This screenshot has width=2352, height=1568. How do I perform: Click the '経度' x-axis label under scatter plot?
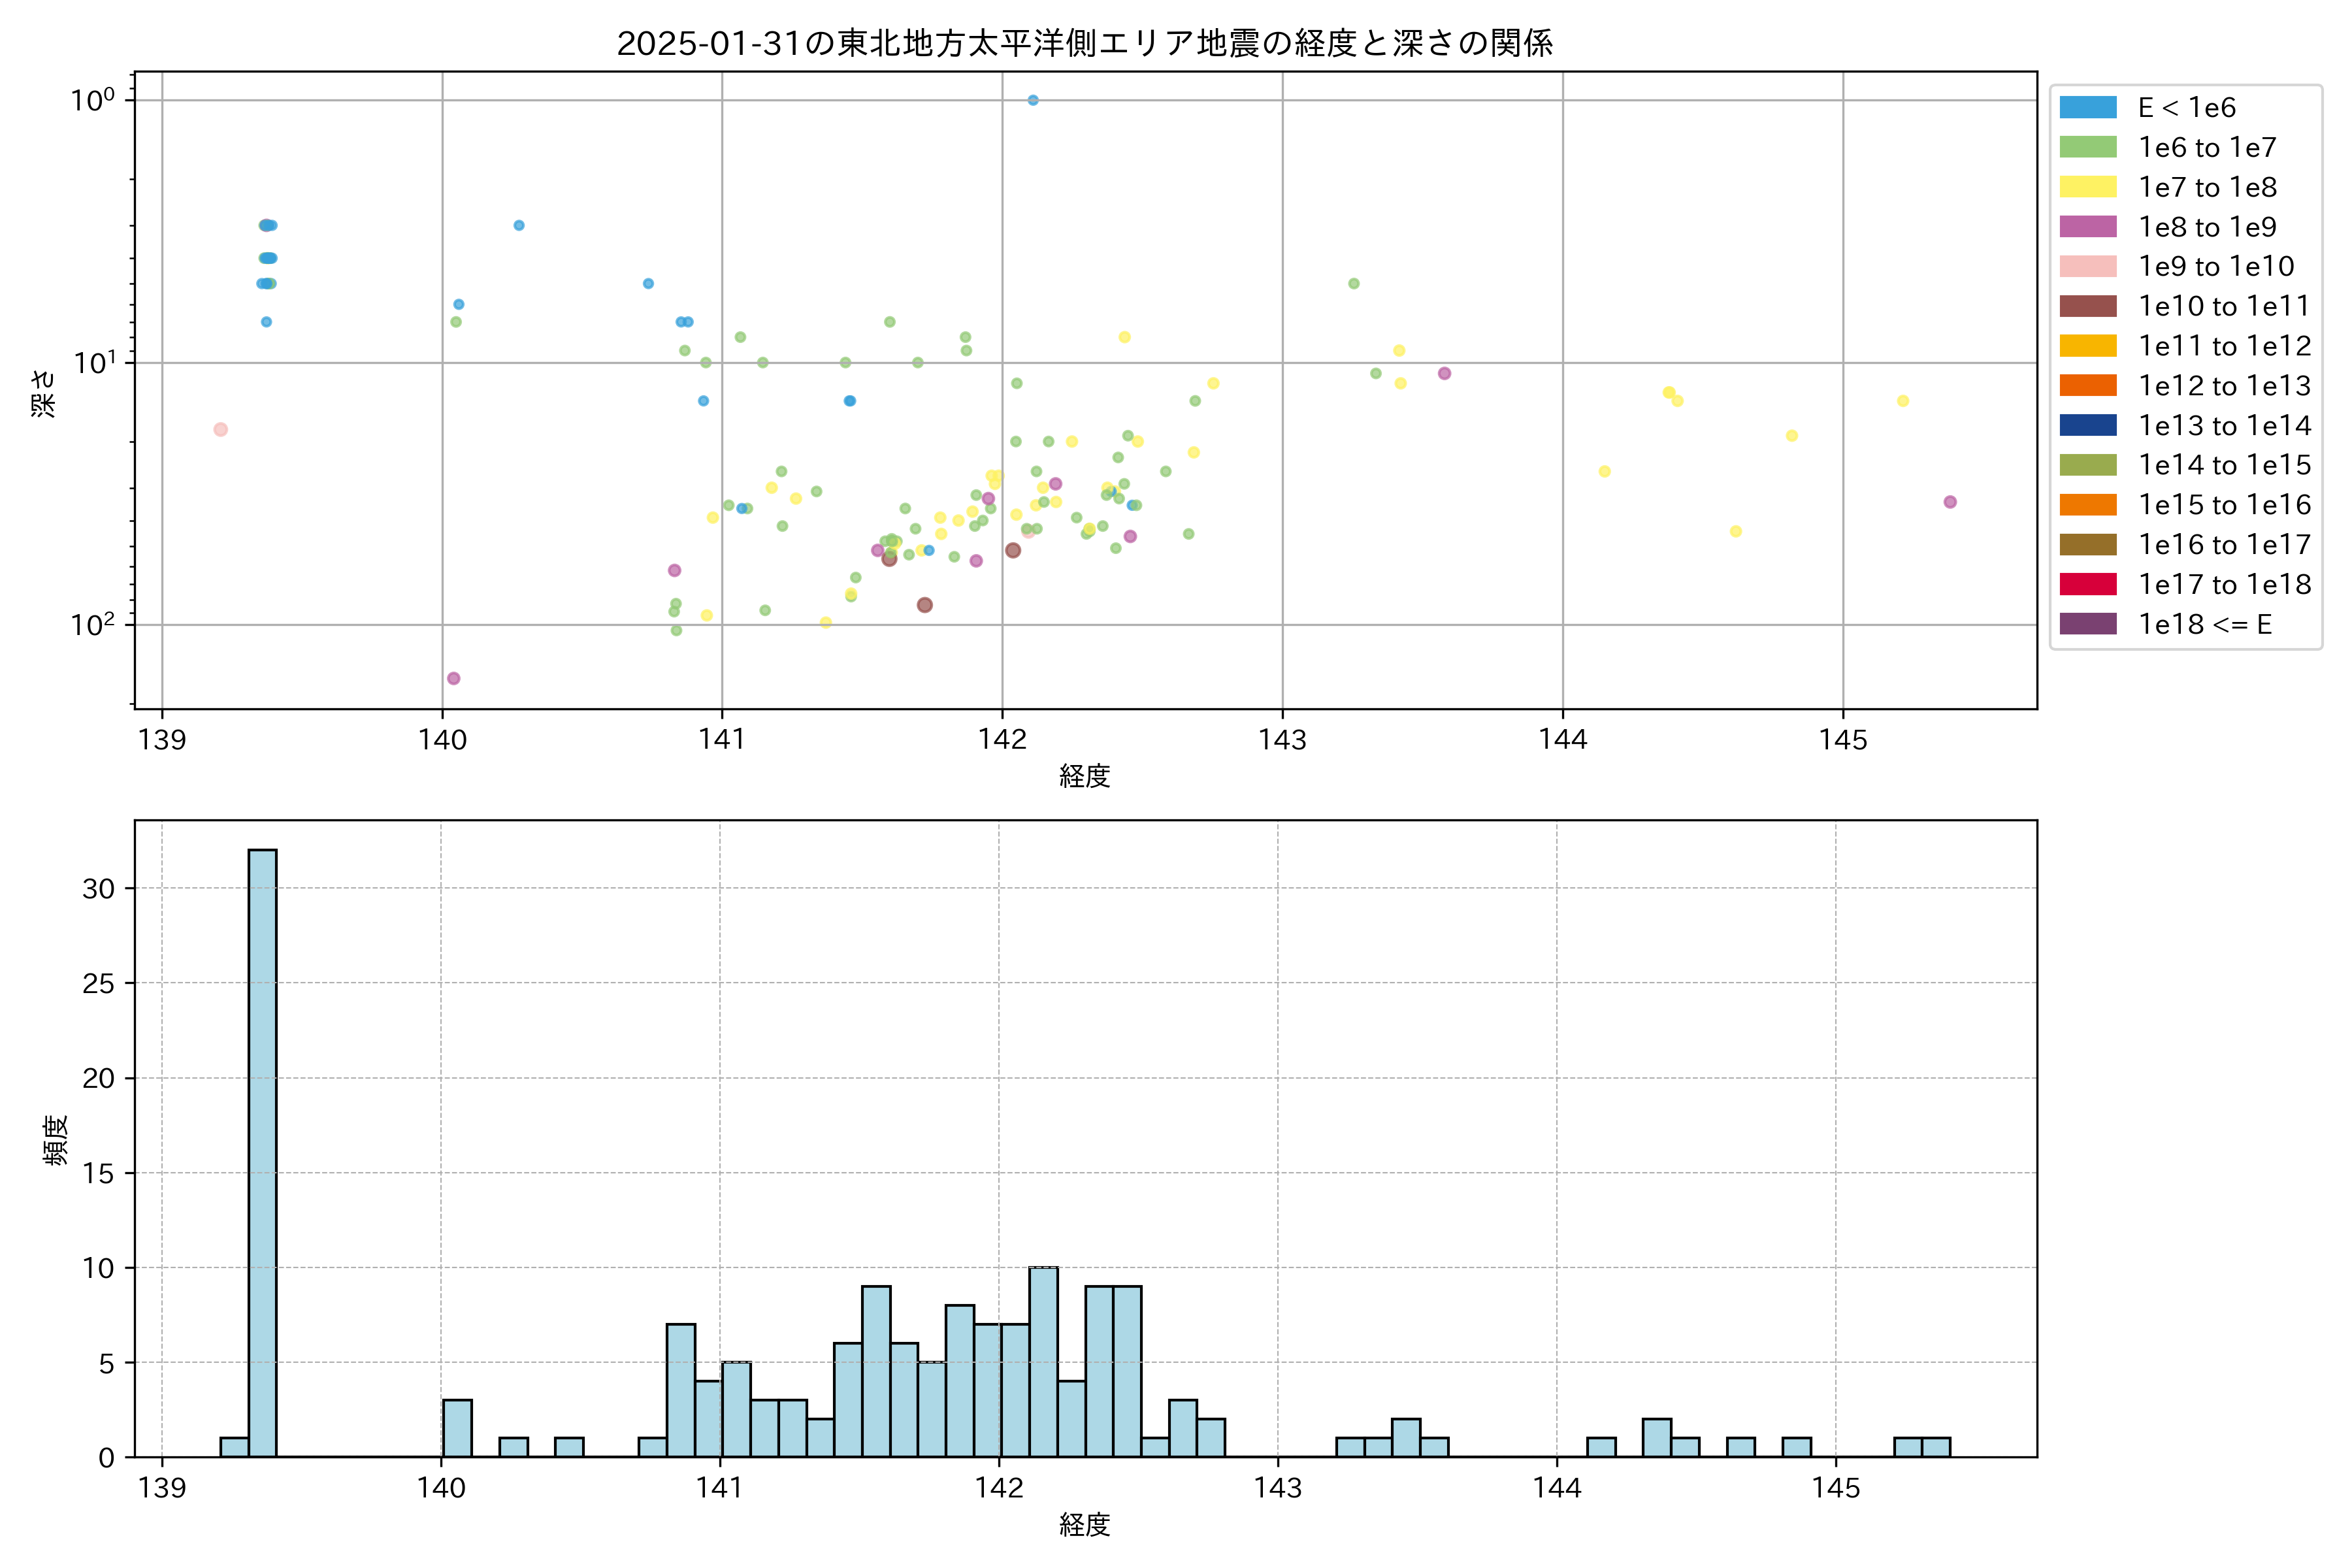tap(1084, 776)
